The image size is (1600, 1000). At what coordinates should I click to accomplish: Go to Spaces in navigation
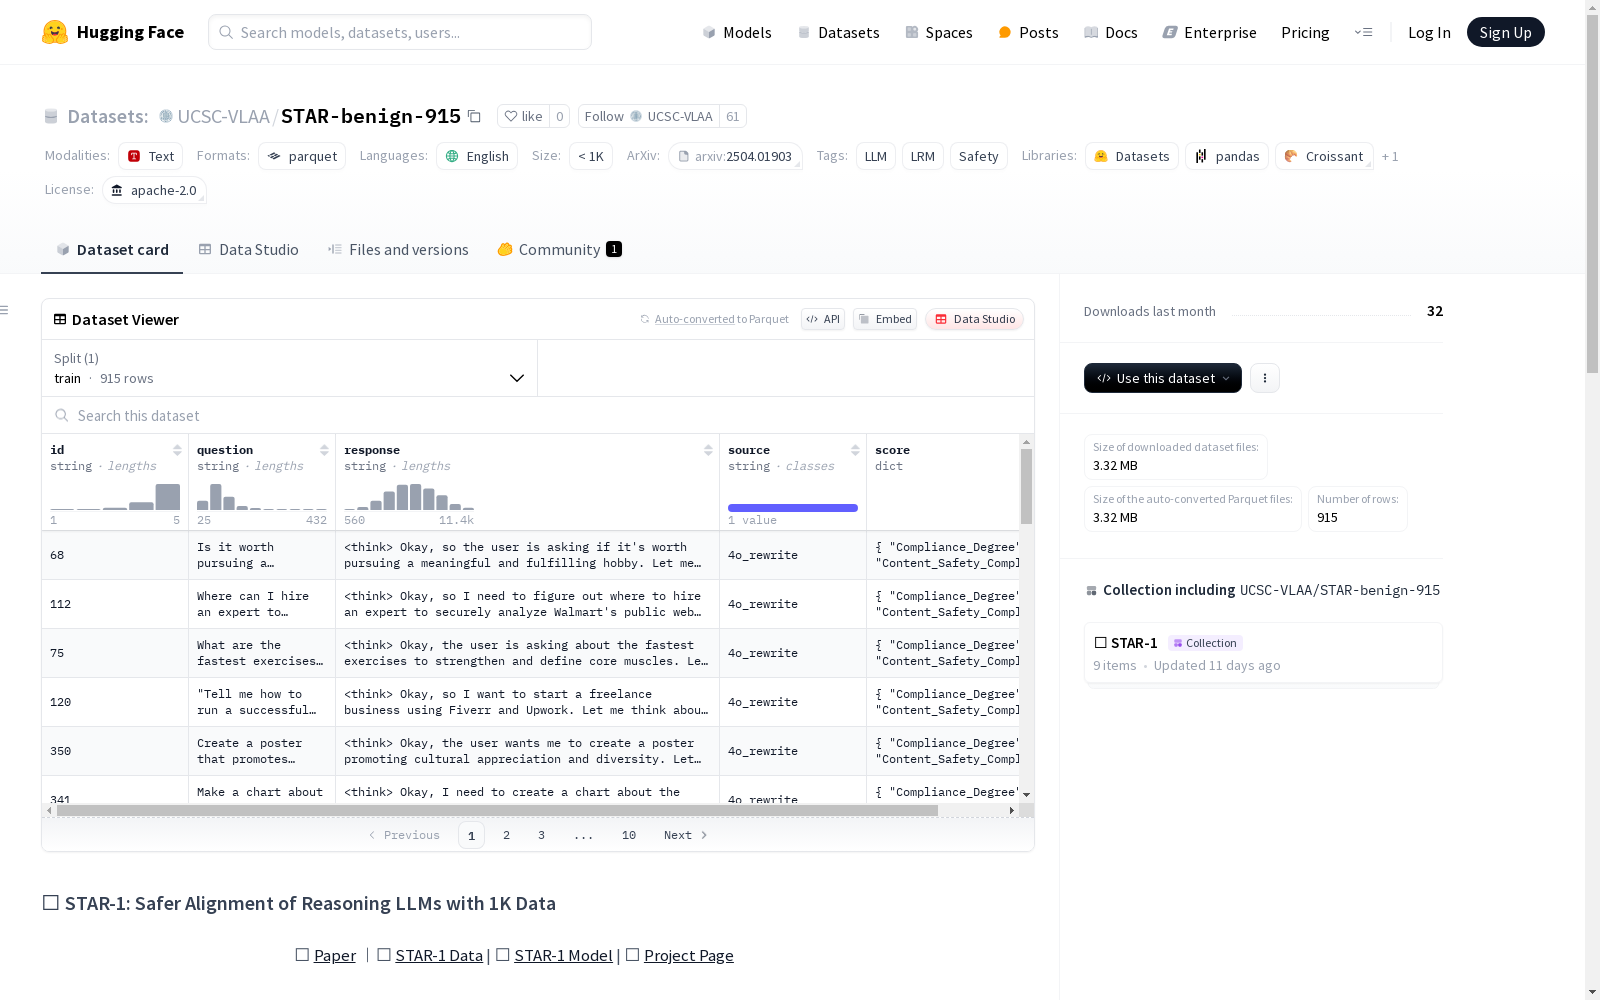click(939, 32)
